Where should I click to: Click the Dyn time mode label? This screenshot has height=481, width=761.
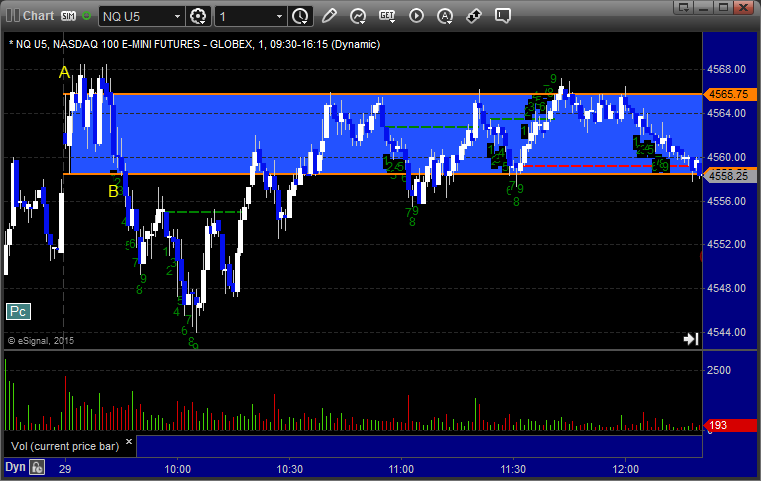(x=15, y=467)
